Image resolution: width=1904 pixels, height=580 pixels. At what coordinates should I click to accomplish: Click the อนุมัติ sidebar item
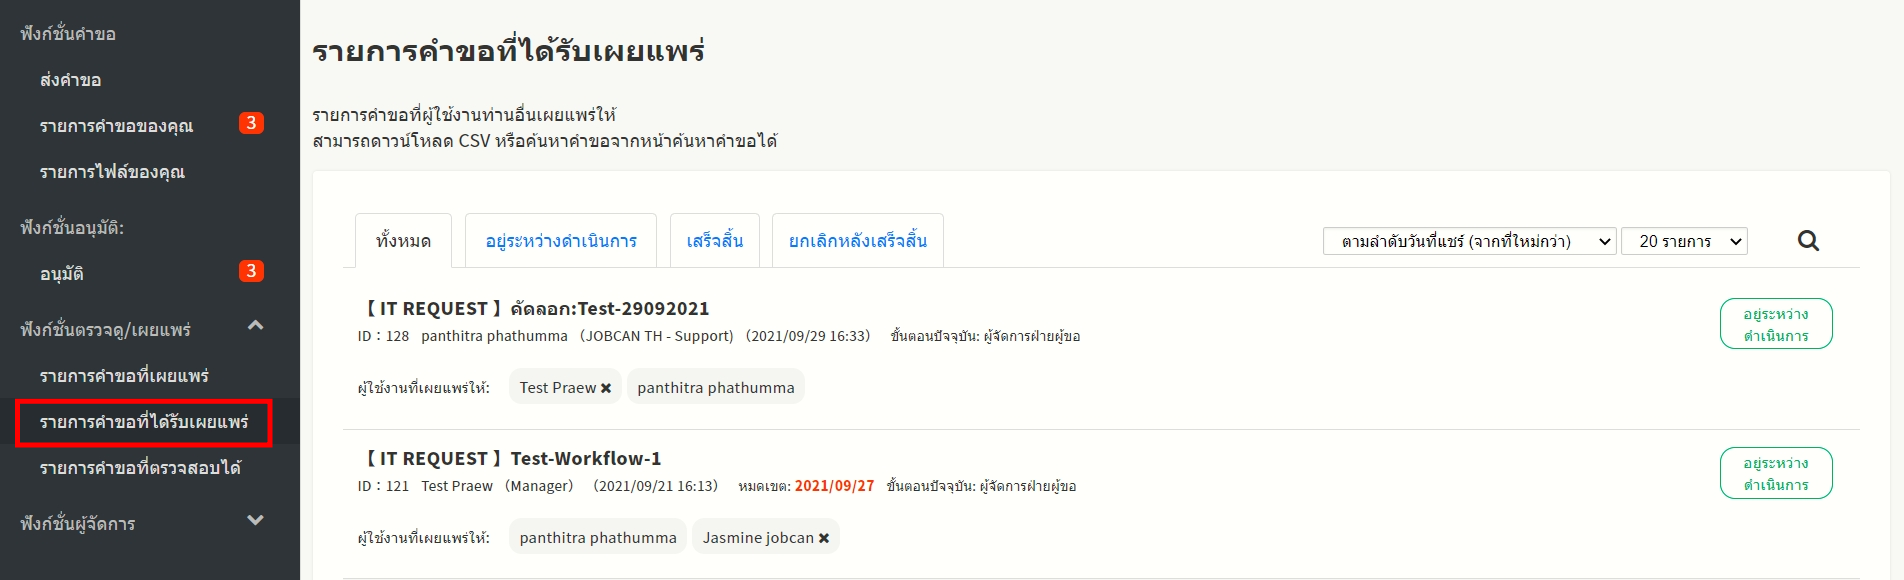[62, 274]
